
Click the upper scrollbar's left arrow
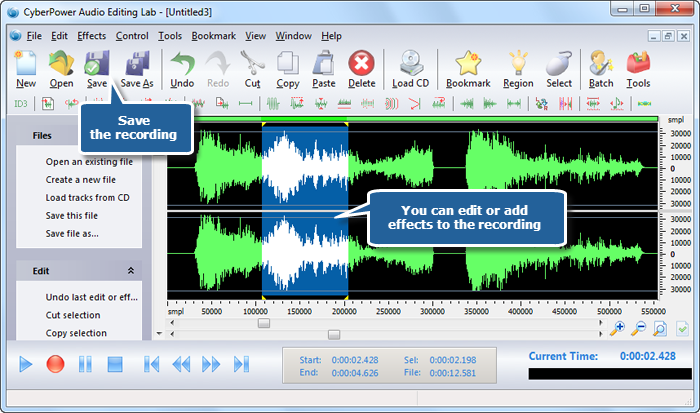pos(172,322)
